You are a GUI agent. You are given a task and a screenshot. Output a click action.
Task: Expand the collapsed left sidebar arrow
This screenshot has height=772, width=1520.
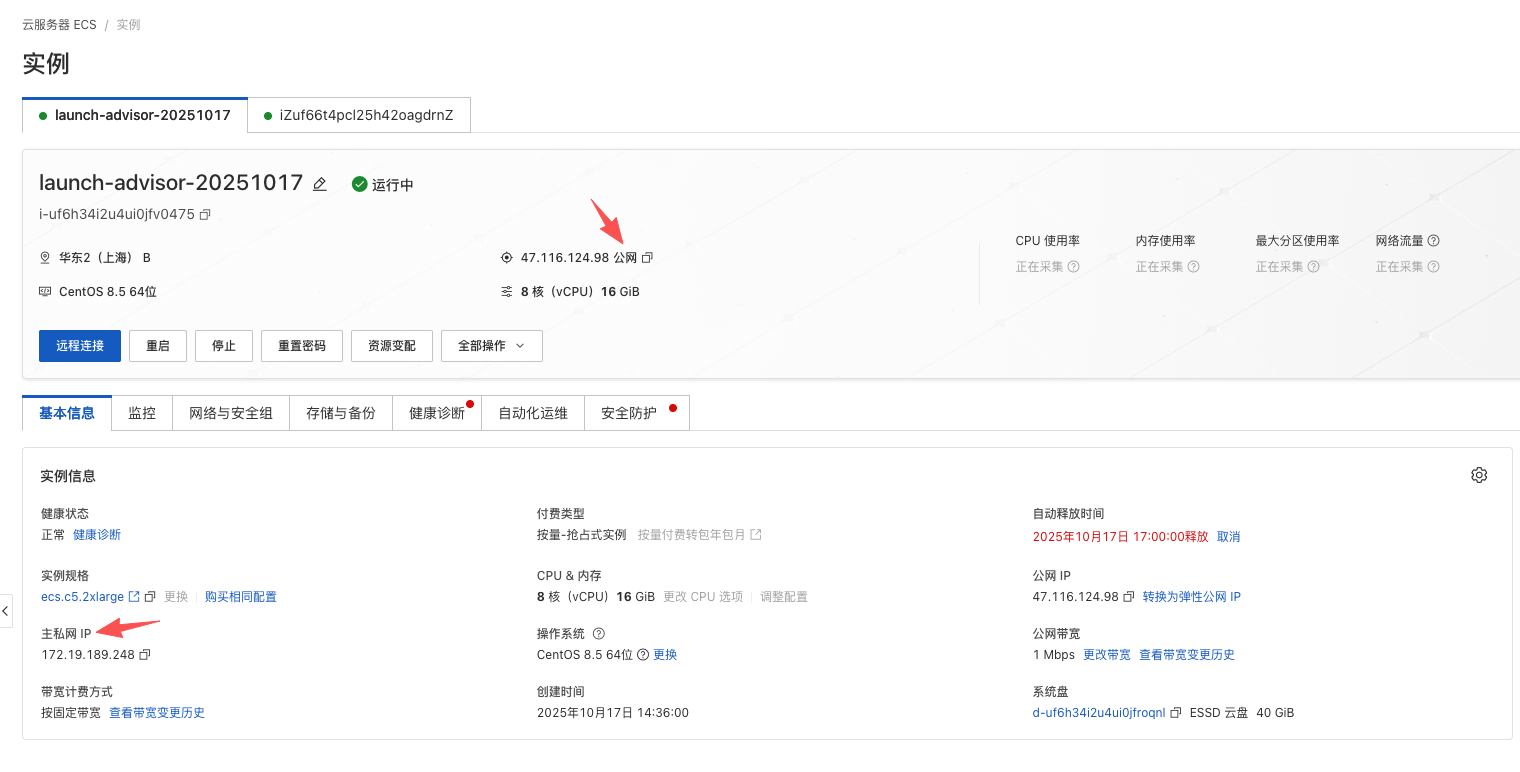click(x=6, y=610)
